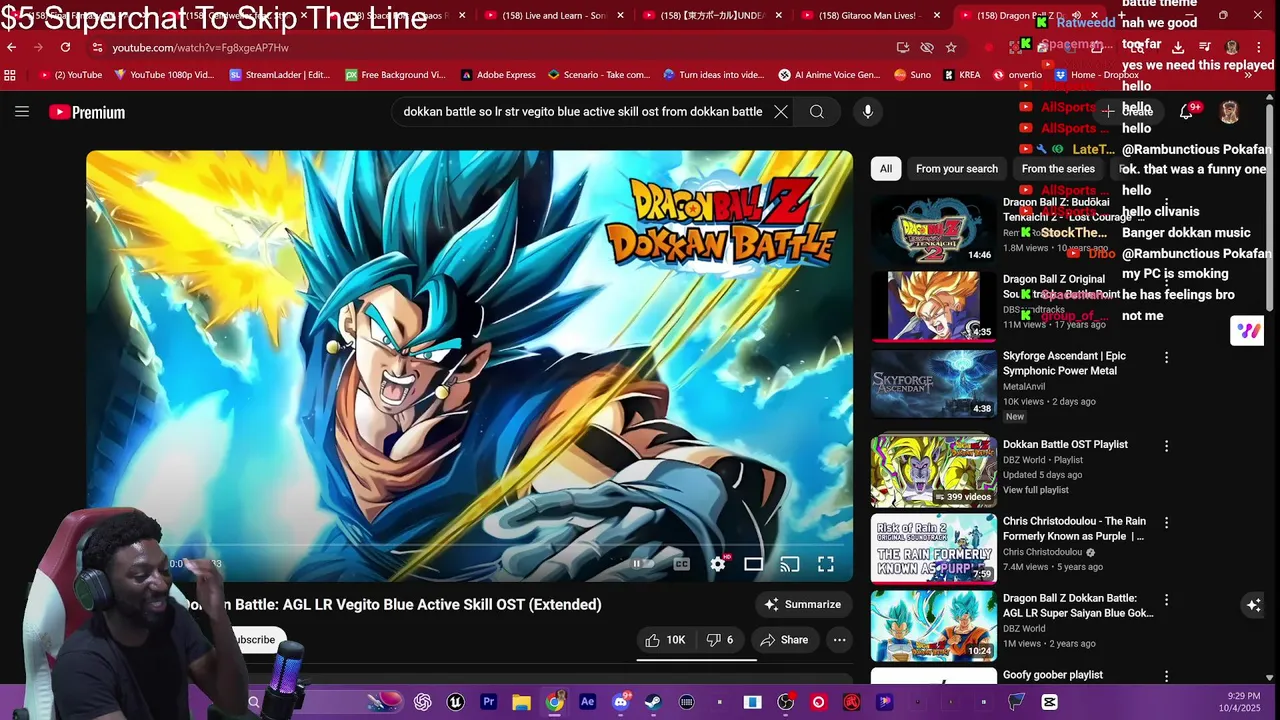Click the Summarize button

coord(803,604)
